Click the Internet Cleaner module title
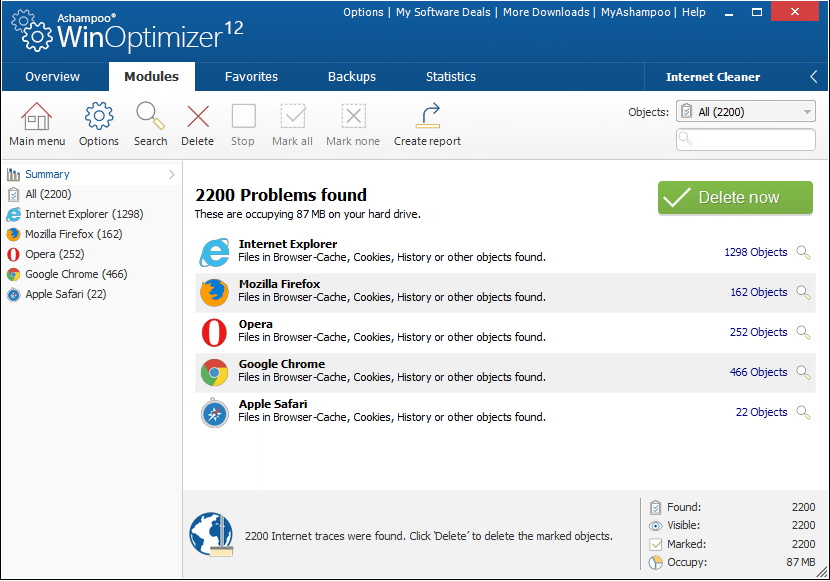 tap(712, 77)
